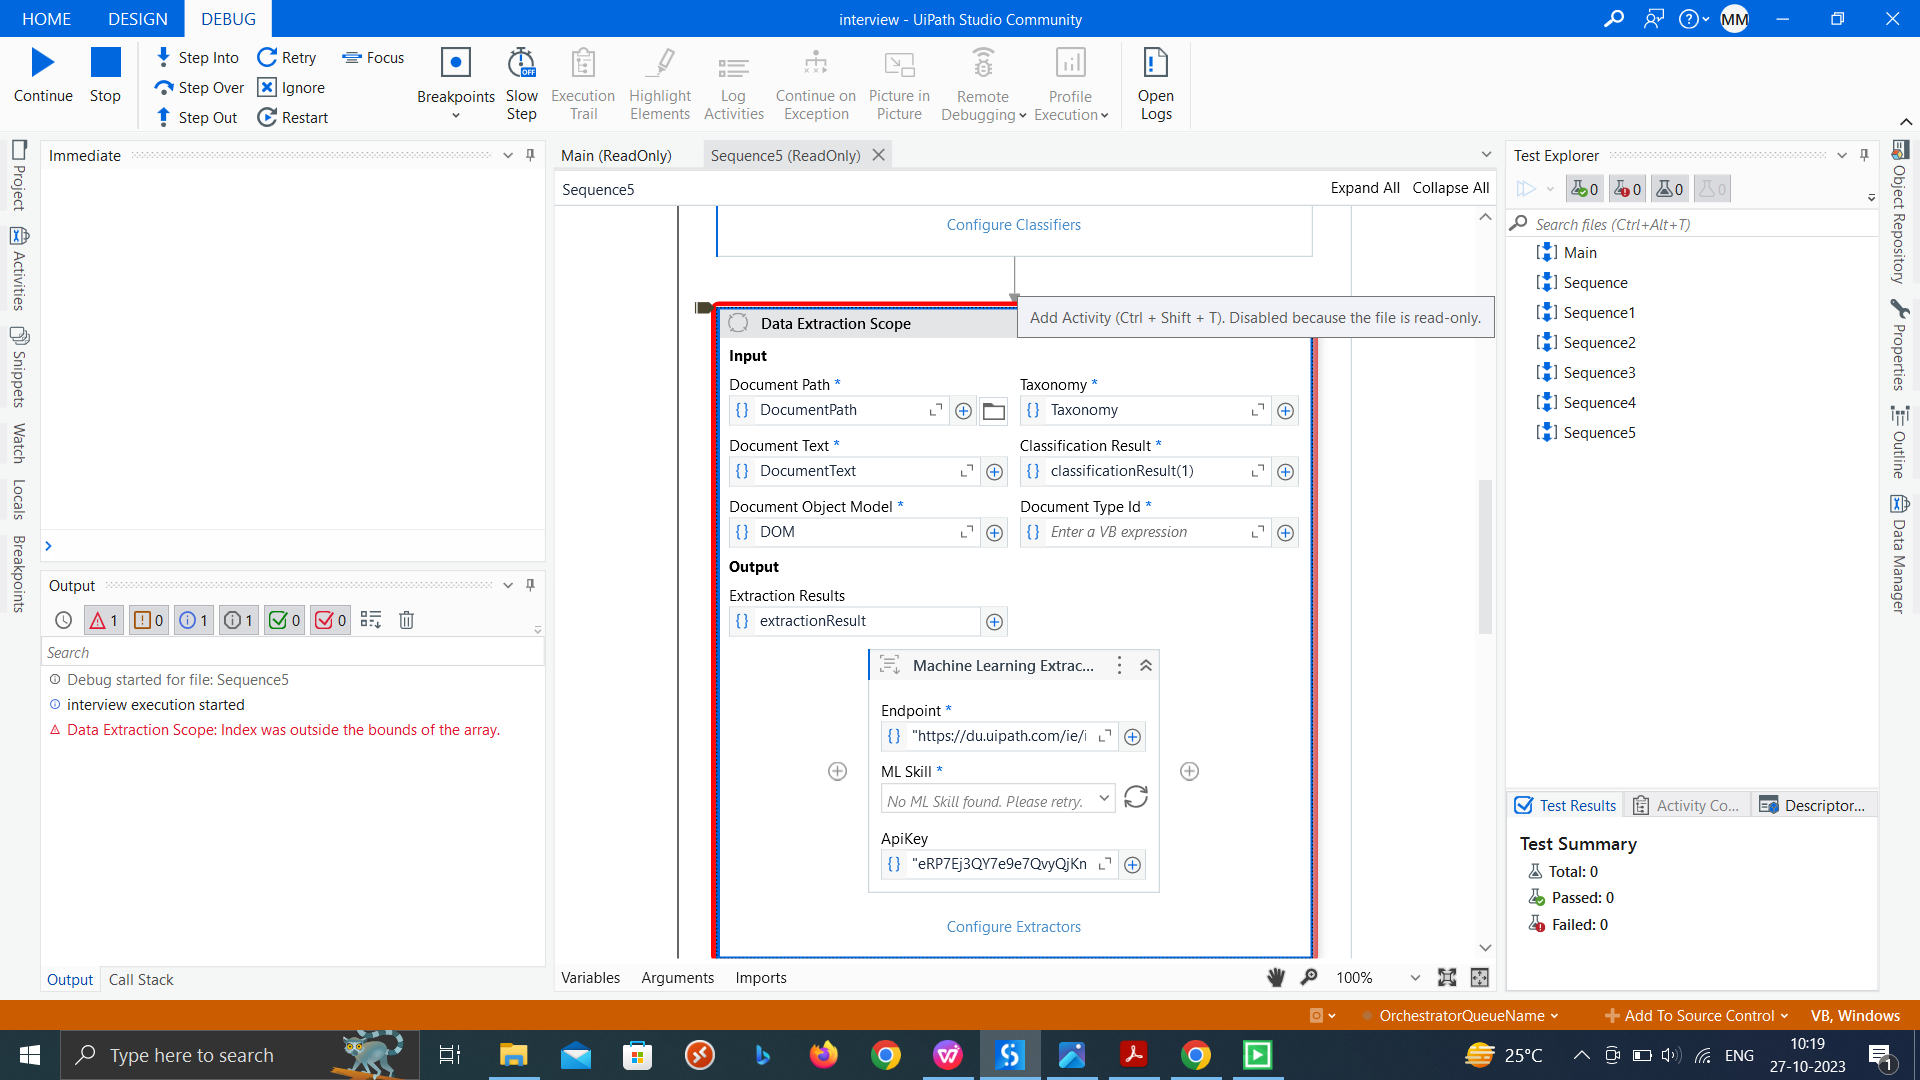Click the Ignore button
Screen dimensions: 1920x1080
(291, 88)
